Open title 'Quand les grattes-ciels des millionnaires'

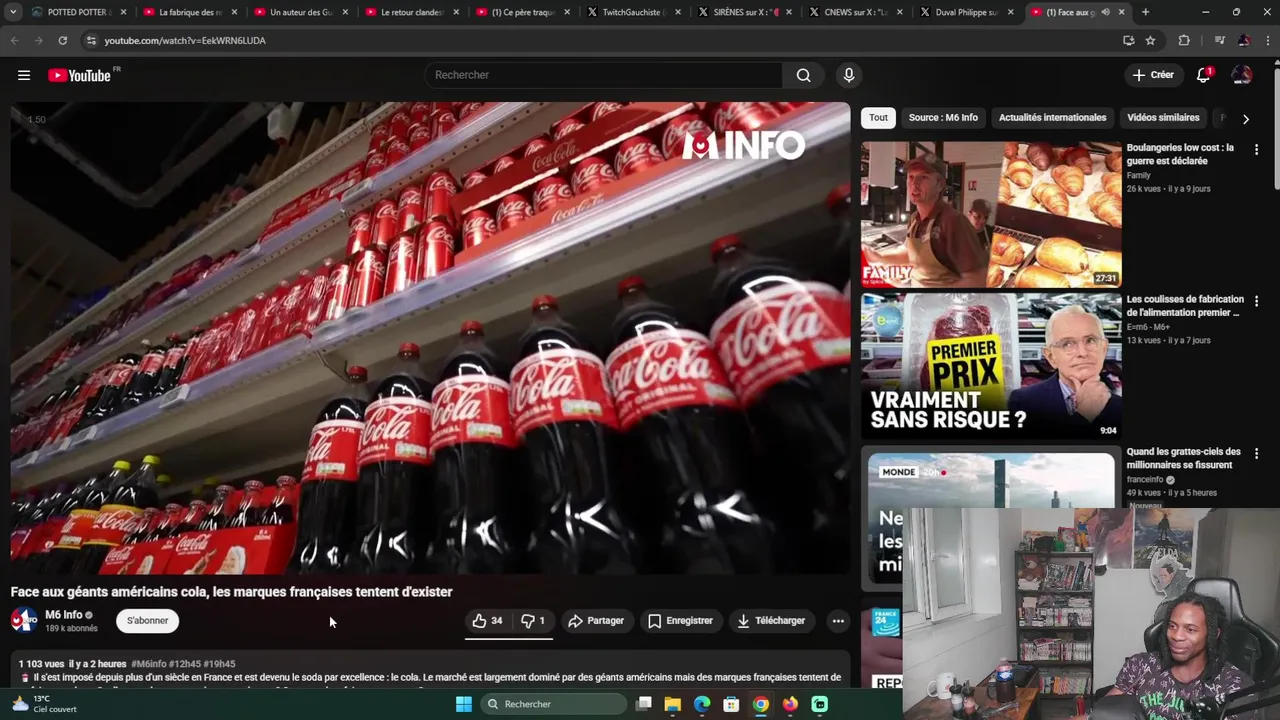(1183, 458)
